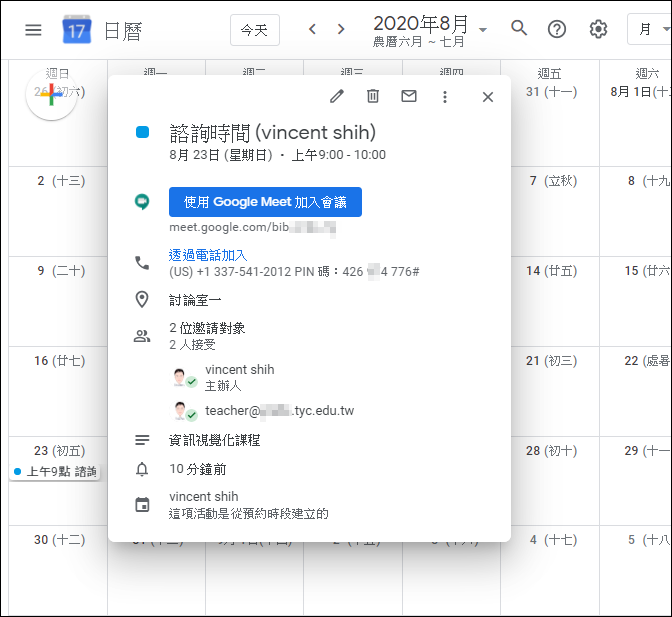The image size is (672, 617).
Task: Select day 28 (初十) in calendar
Action: coord(552,451)
